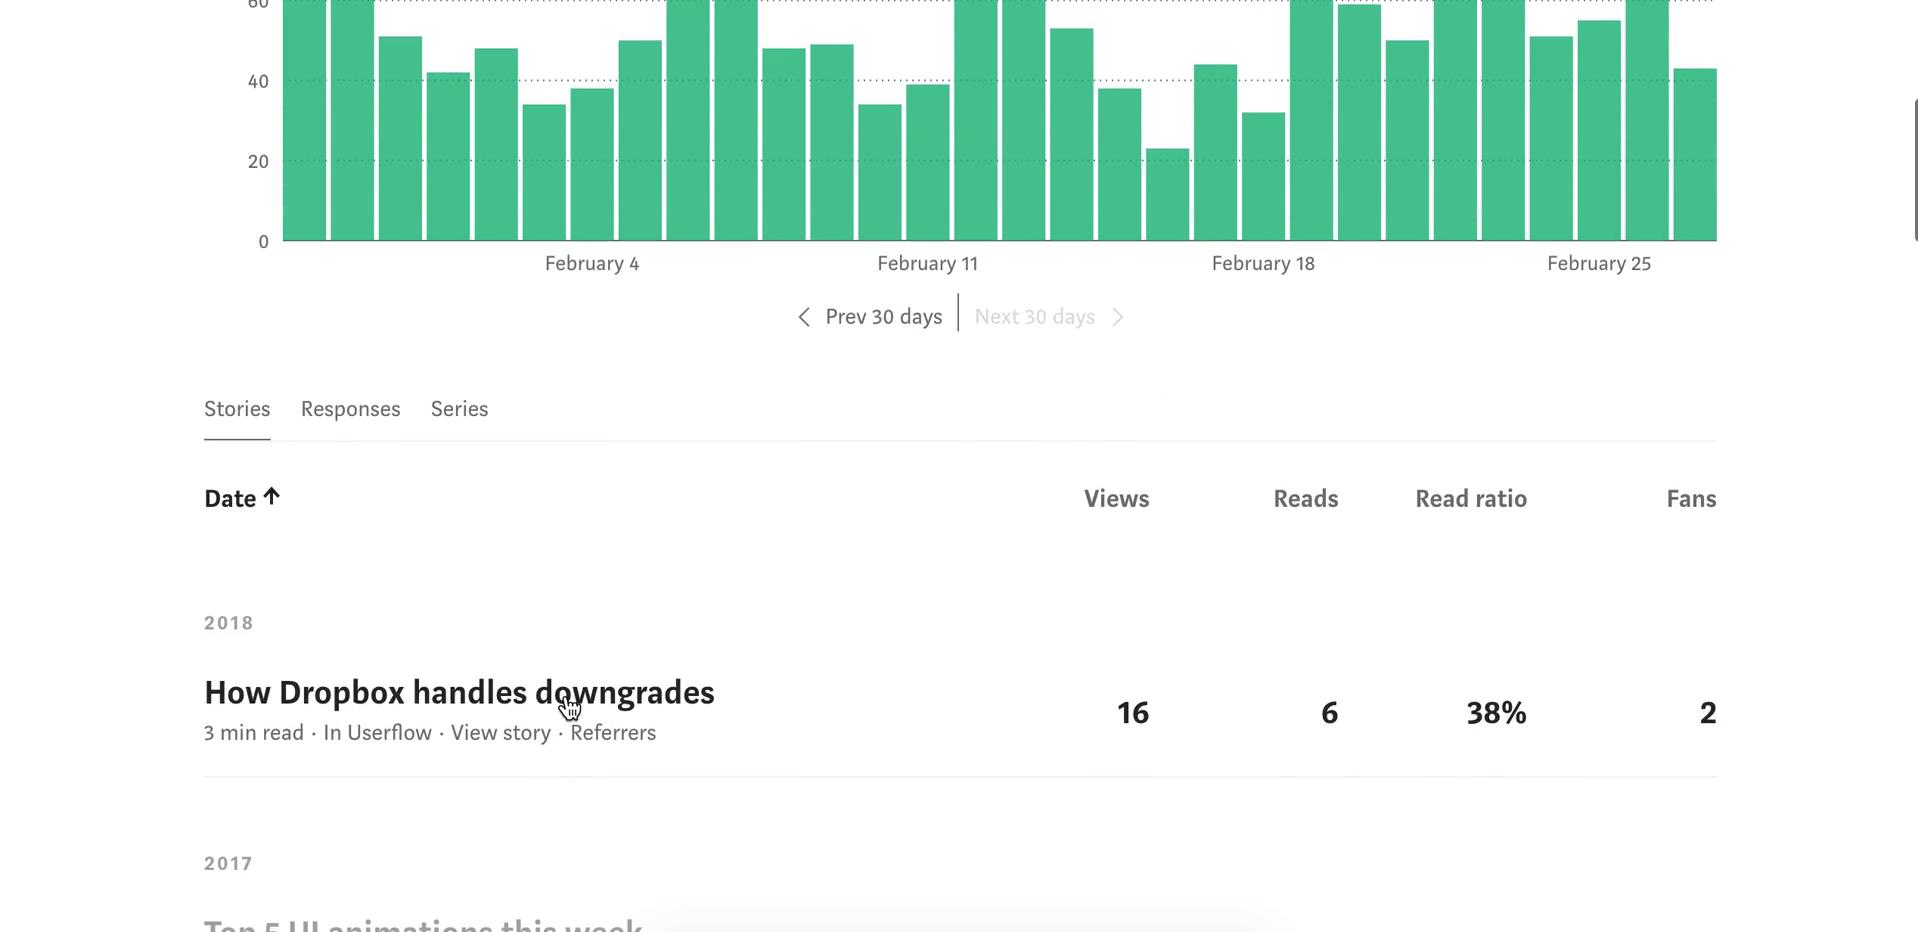Viewport: 1918px width, 932px height.
Task: Open Referrers for the Dropbox story
Action: tap(613, 733)
